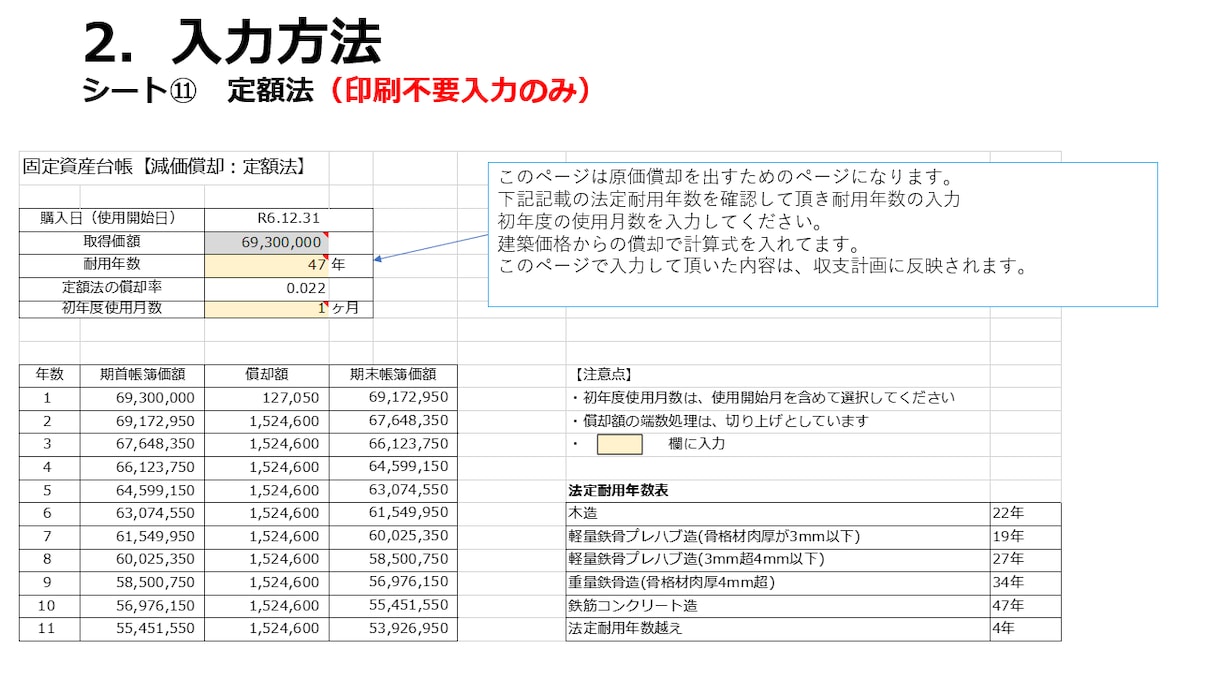Viewport: 1220px width, 679px height.
Task: Click the 購入日 value R6.12.31
Action: [x=267, y=219]
